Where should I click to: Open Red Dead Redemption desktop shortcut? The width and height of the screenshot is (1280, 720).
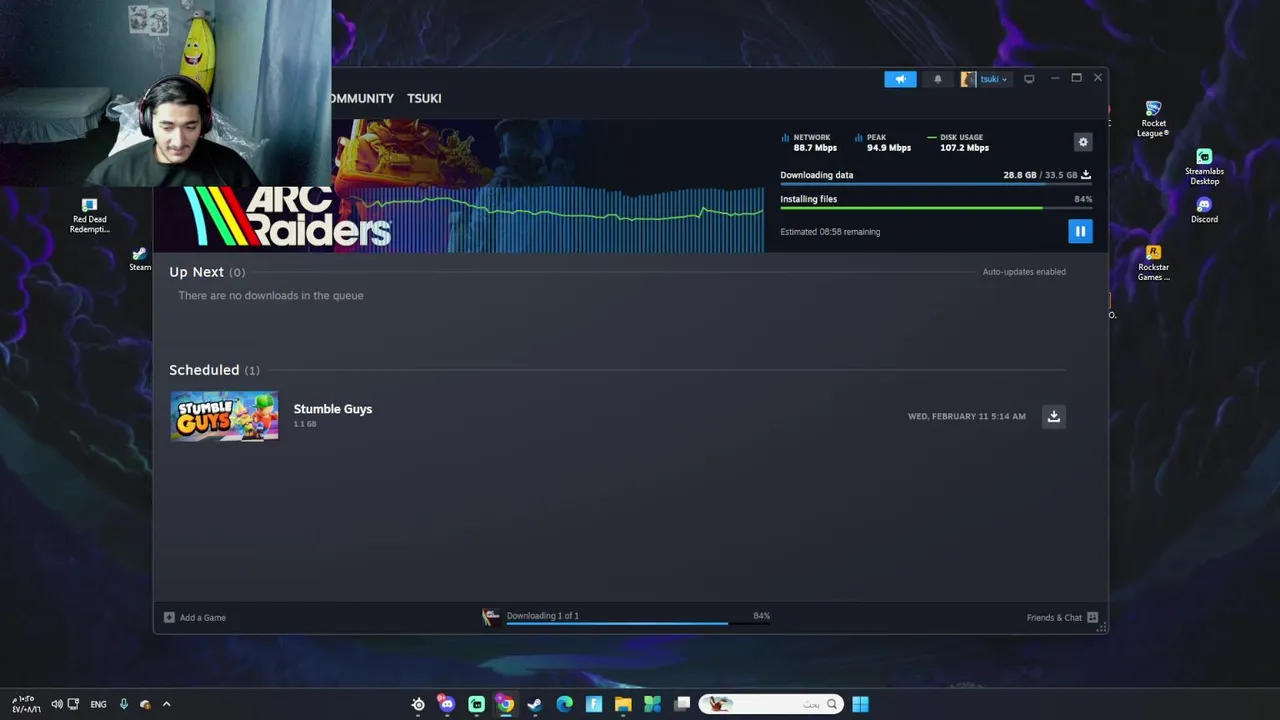[89, 216]
